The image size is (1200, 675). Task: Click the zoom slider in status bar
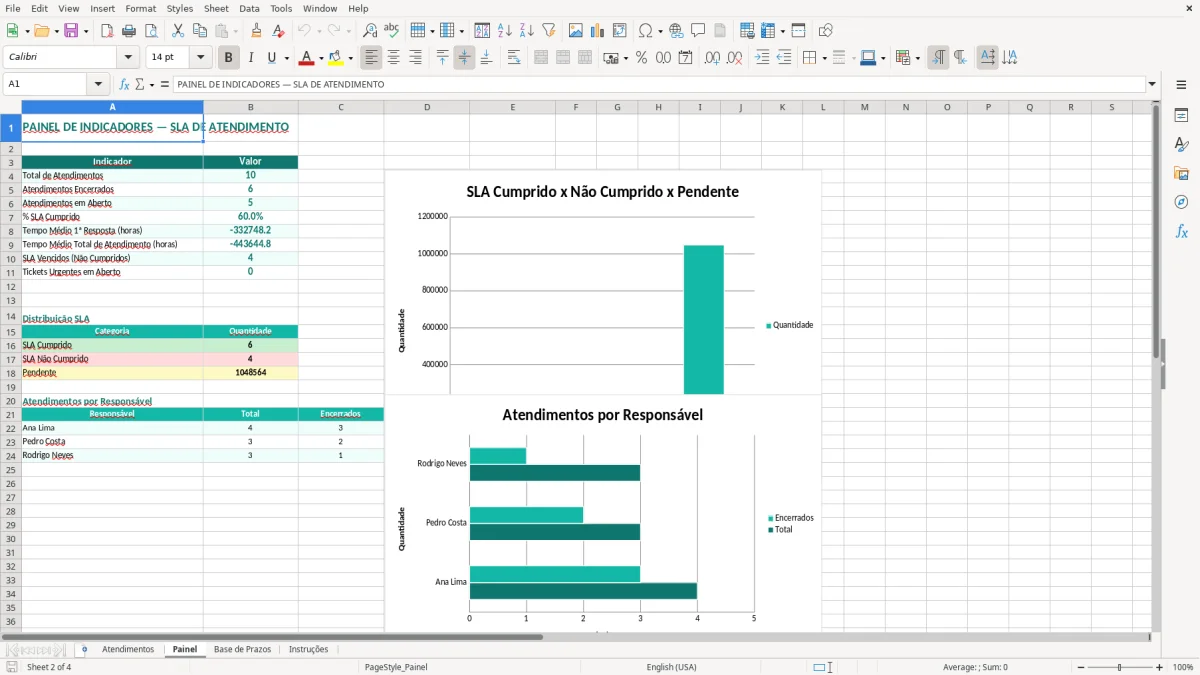tap(1119, 667)
